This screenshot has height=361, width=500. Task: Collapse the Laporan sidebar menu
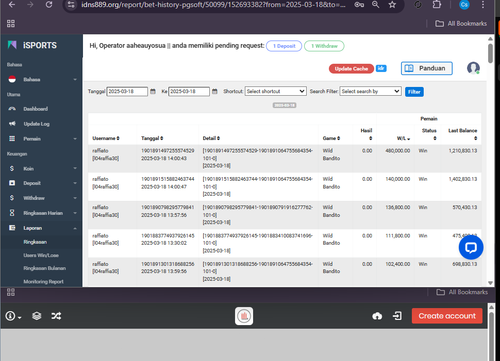pos(42,228)
